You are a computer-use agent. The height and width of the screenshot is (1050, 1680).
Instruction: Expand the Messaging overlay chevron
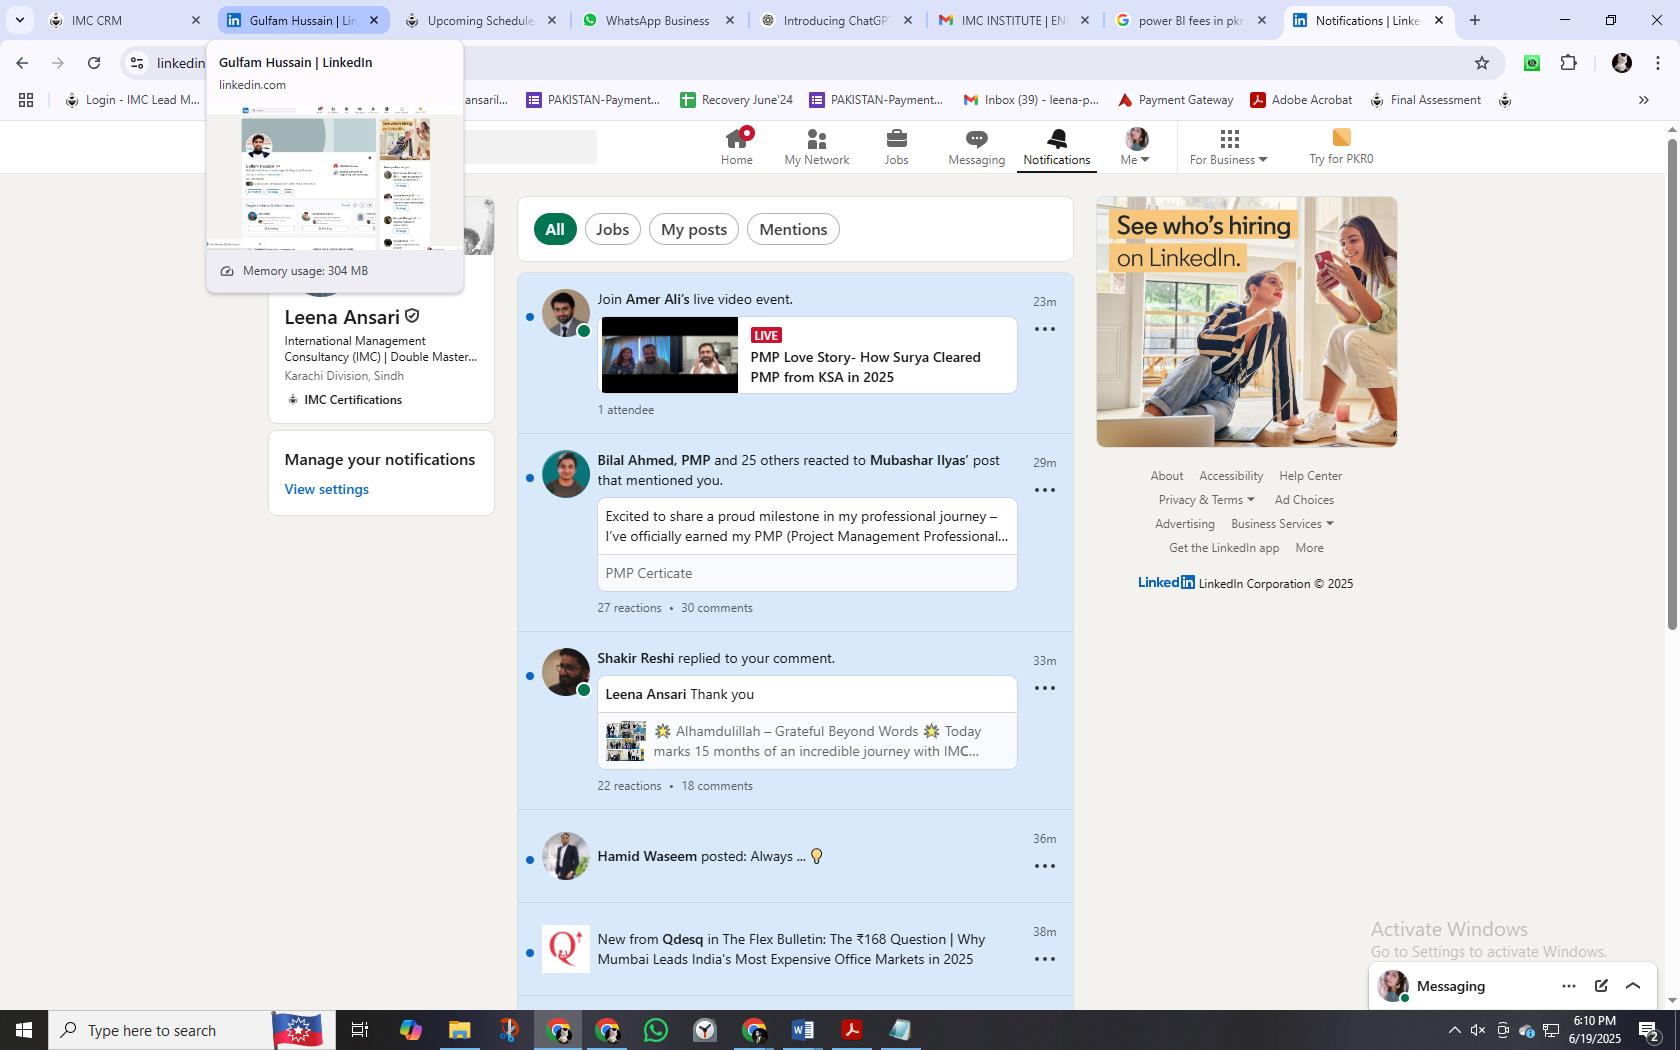click(1633, 986)
